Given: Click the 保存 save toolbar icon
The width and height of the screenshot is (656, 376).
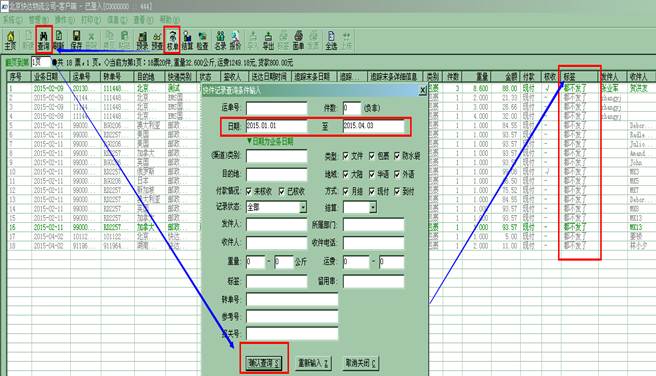Looking at the screenshot, I should click(x=76, y=41).
